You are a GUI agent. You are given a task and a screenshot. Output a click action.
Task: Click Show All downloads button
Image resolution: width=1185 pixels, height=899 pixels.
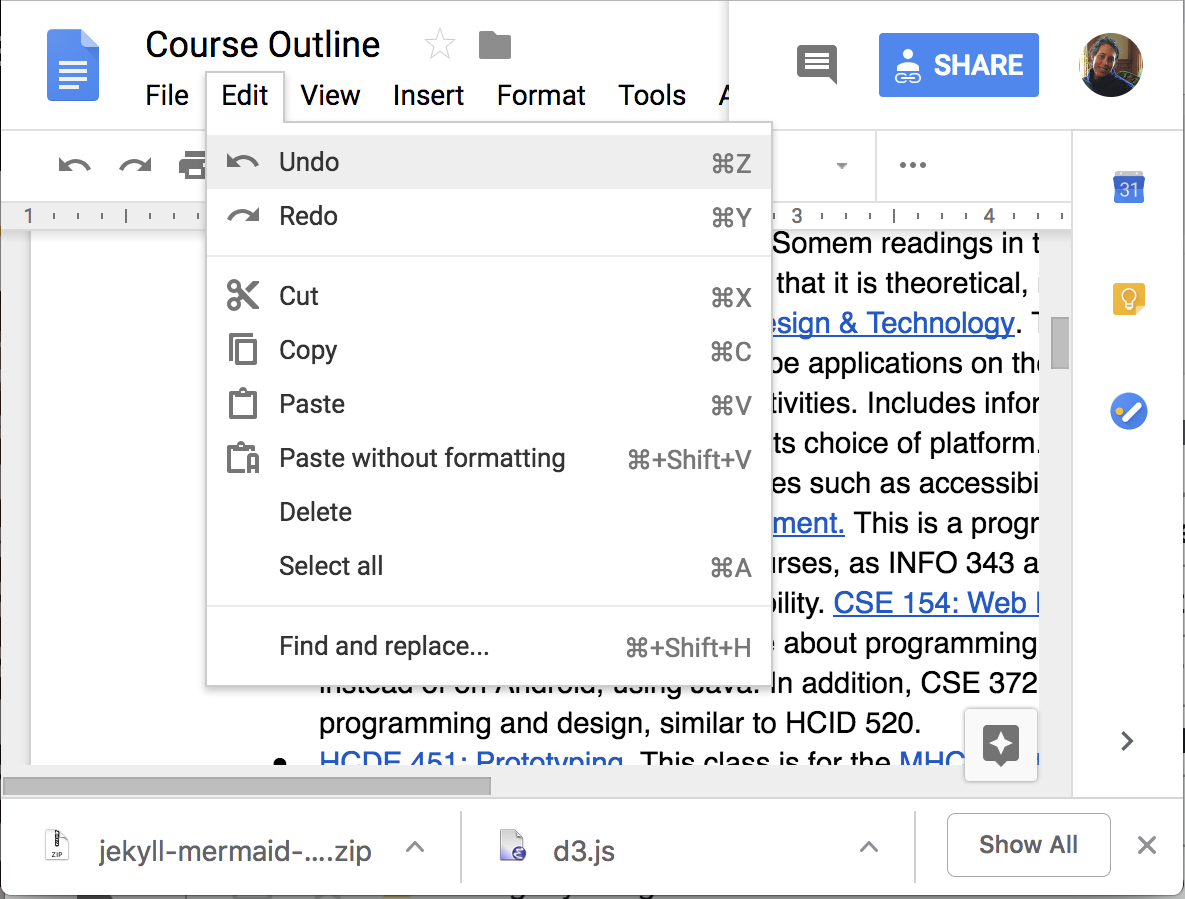click(1028, 845)
